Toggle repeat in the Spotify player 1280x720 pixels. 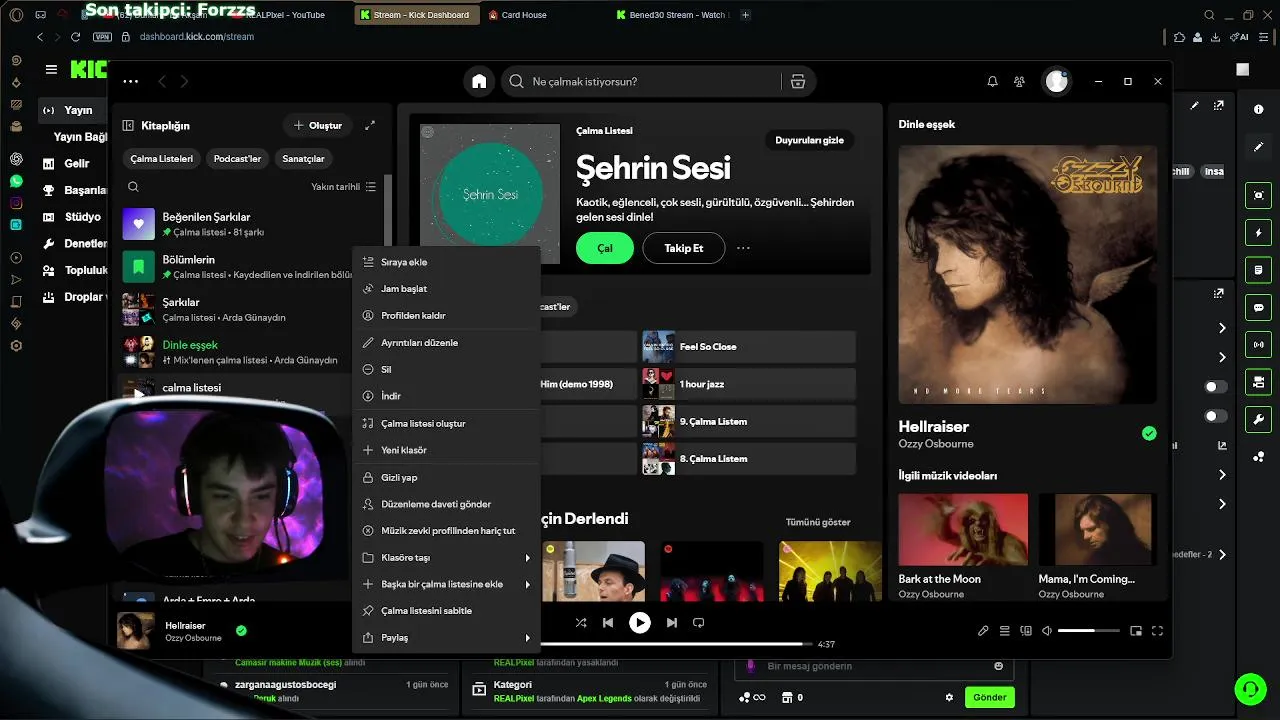coord(699,622)
